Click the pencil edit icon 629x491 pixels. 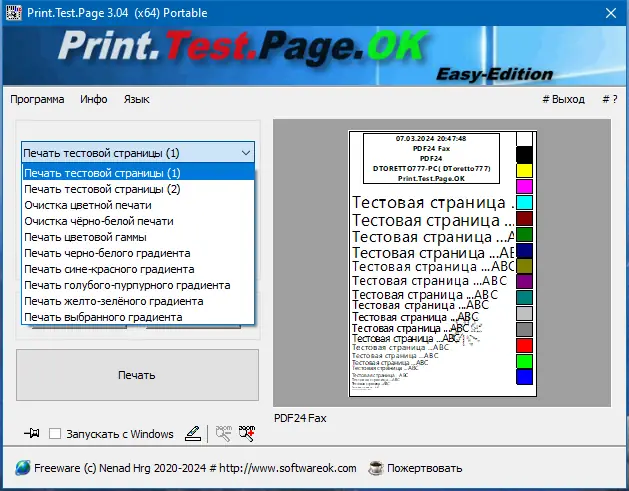pos(193,433)
